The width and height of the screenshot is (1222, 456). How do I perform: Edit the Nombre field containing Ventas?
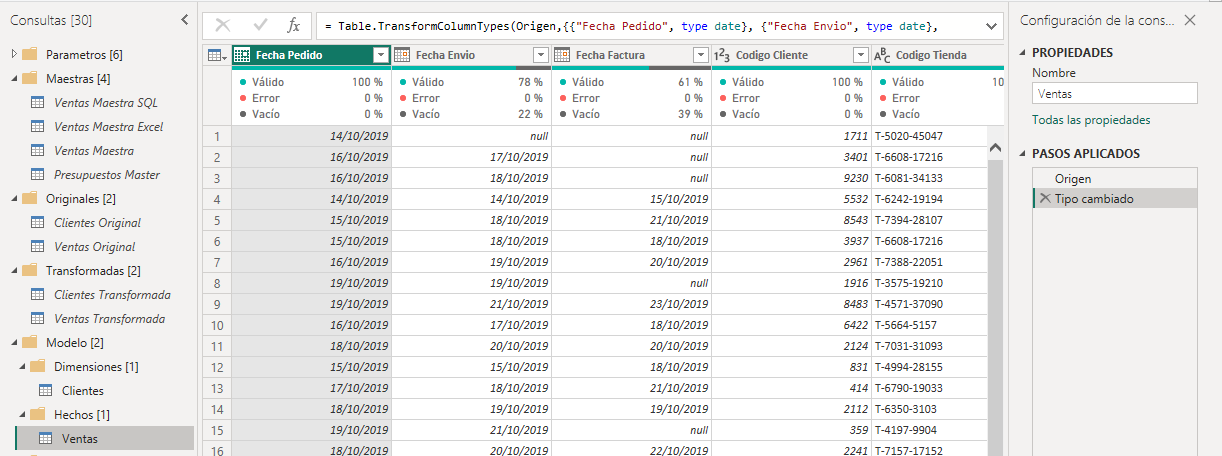pos(1114,93)
